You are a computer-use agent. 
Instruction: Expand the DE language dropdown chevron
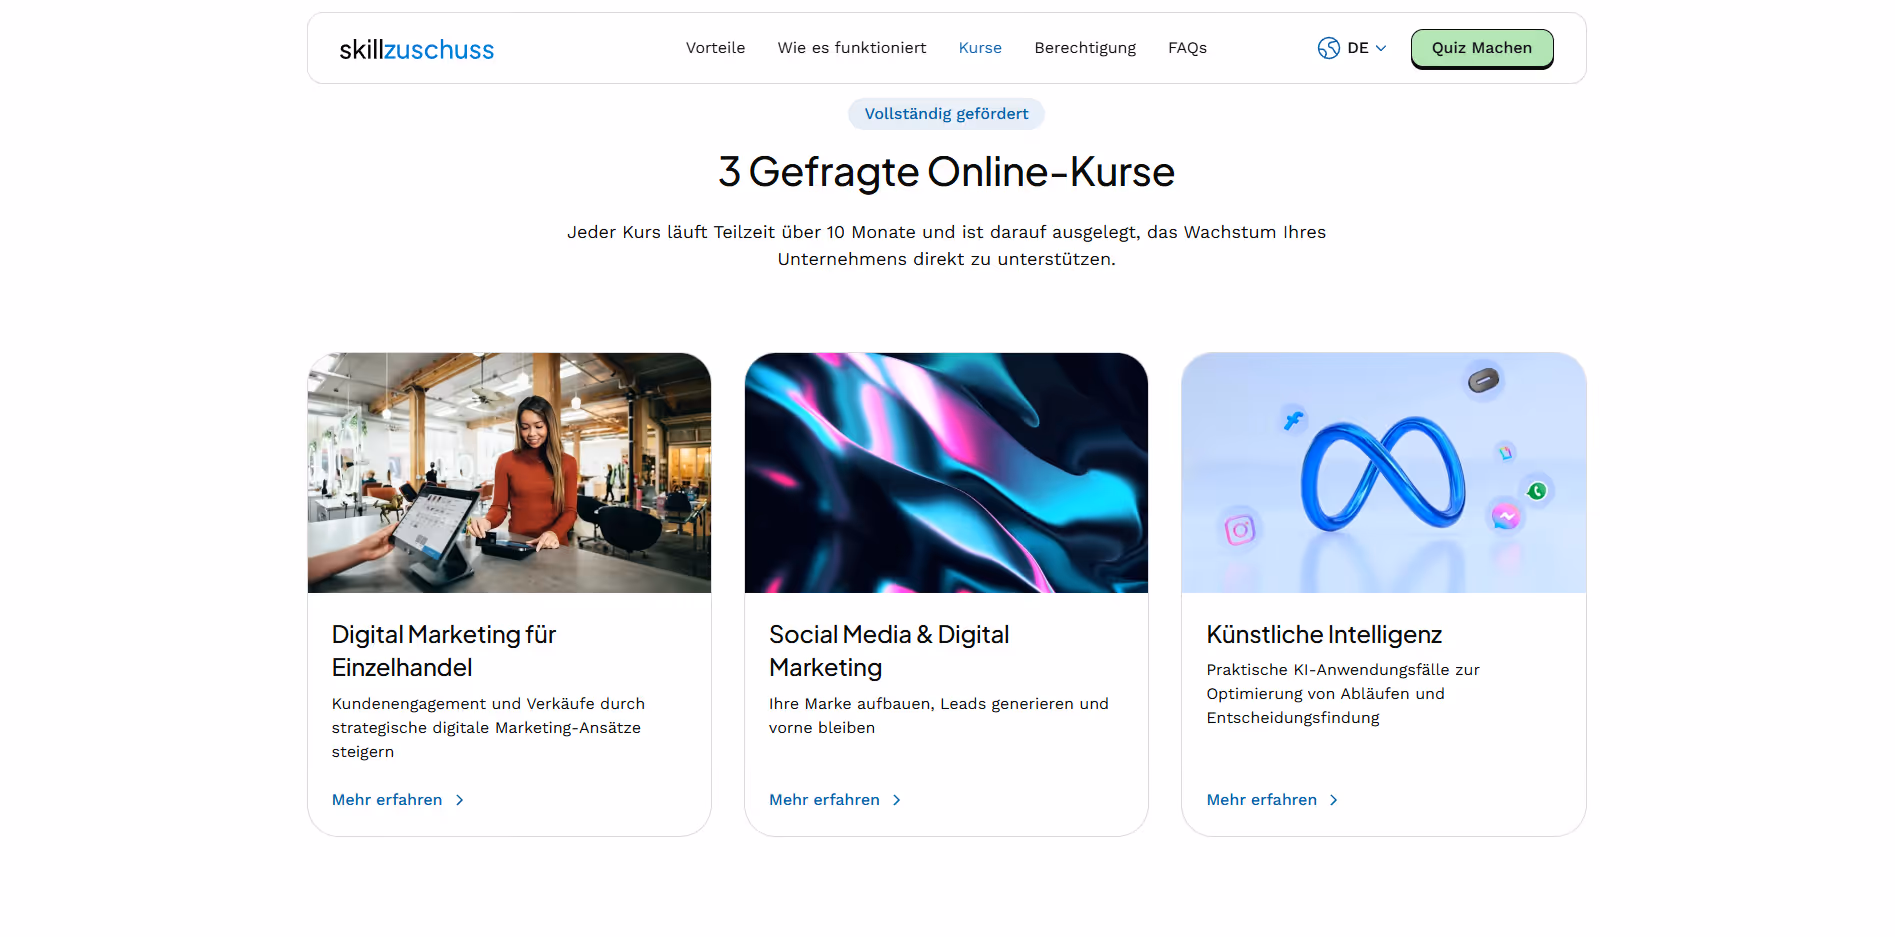(x=1381, y=48)
